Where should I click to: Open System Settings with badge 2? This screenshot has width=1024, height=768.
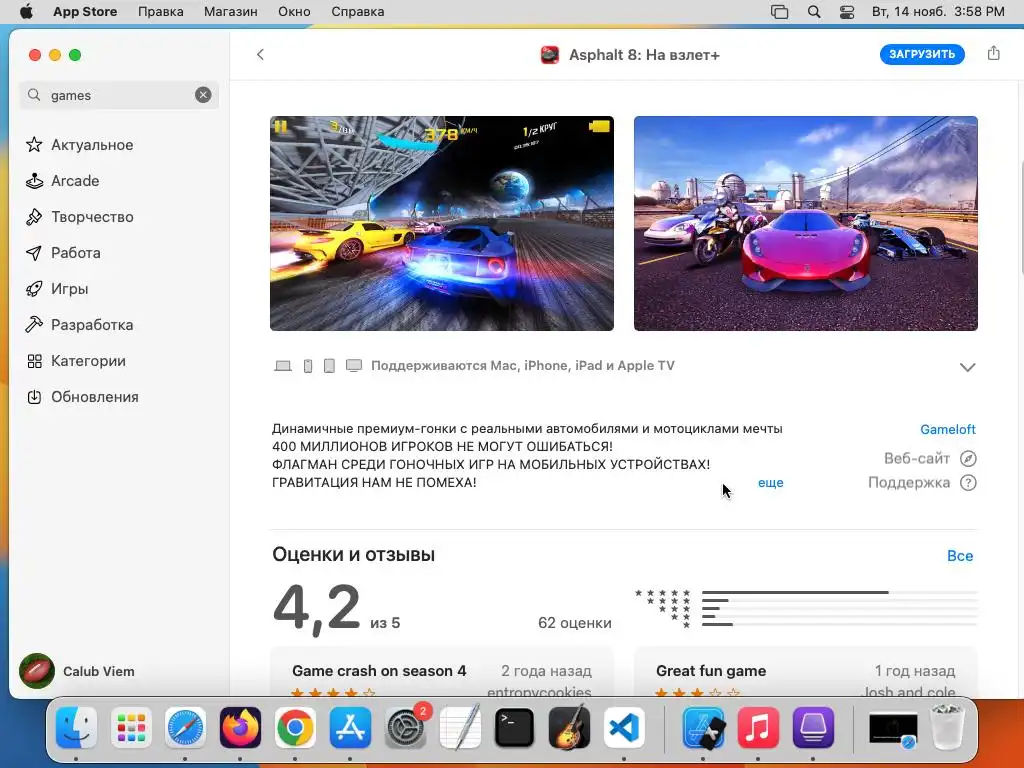tap(406, 728)
